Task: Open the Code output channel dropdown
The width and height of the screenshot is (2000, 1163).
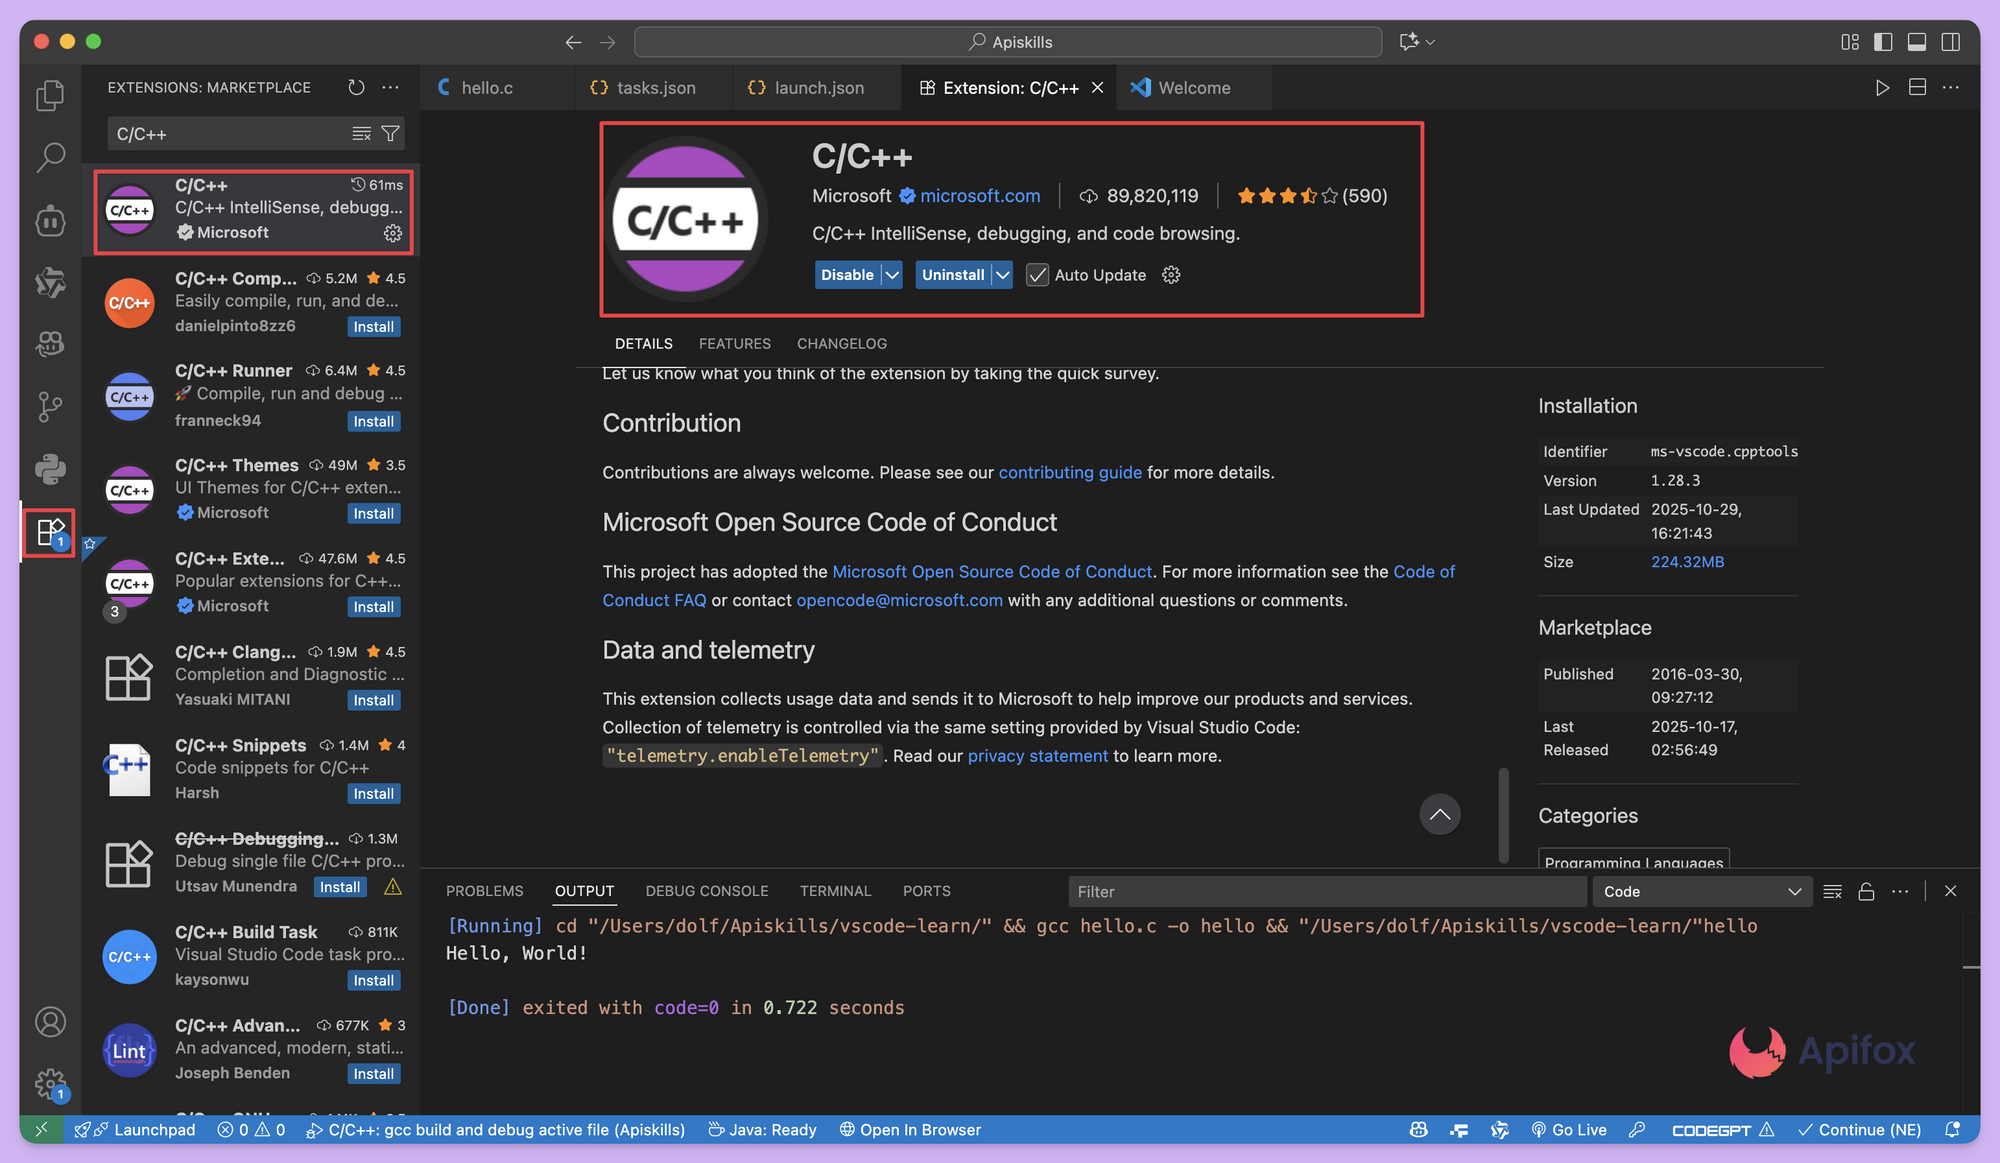Action: pos(1702,890)
